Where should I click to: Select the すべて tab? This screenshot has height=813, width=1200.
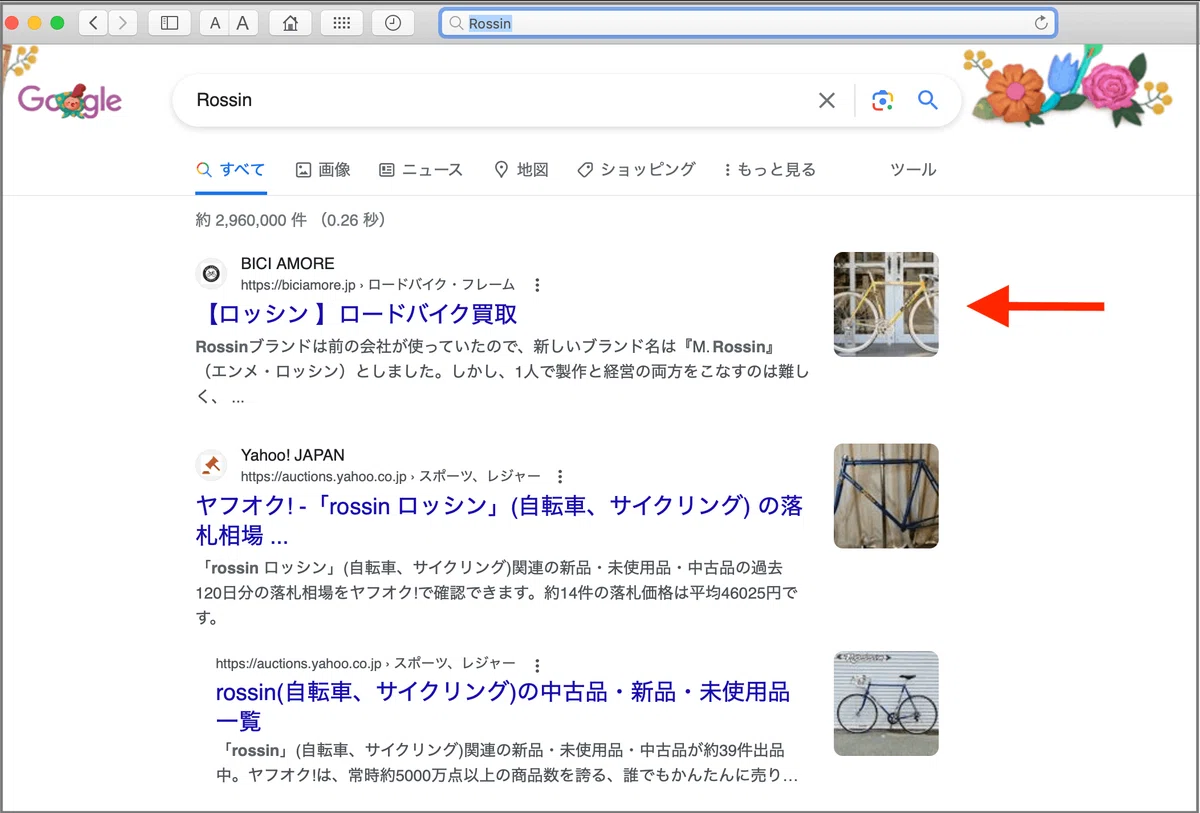231,170
